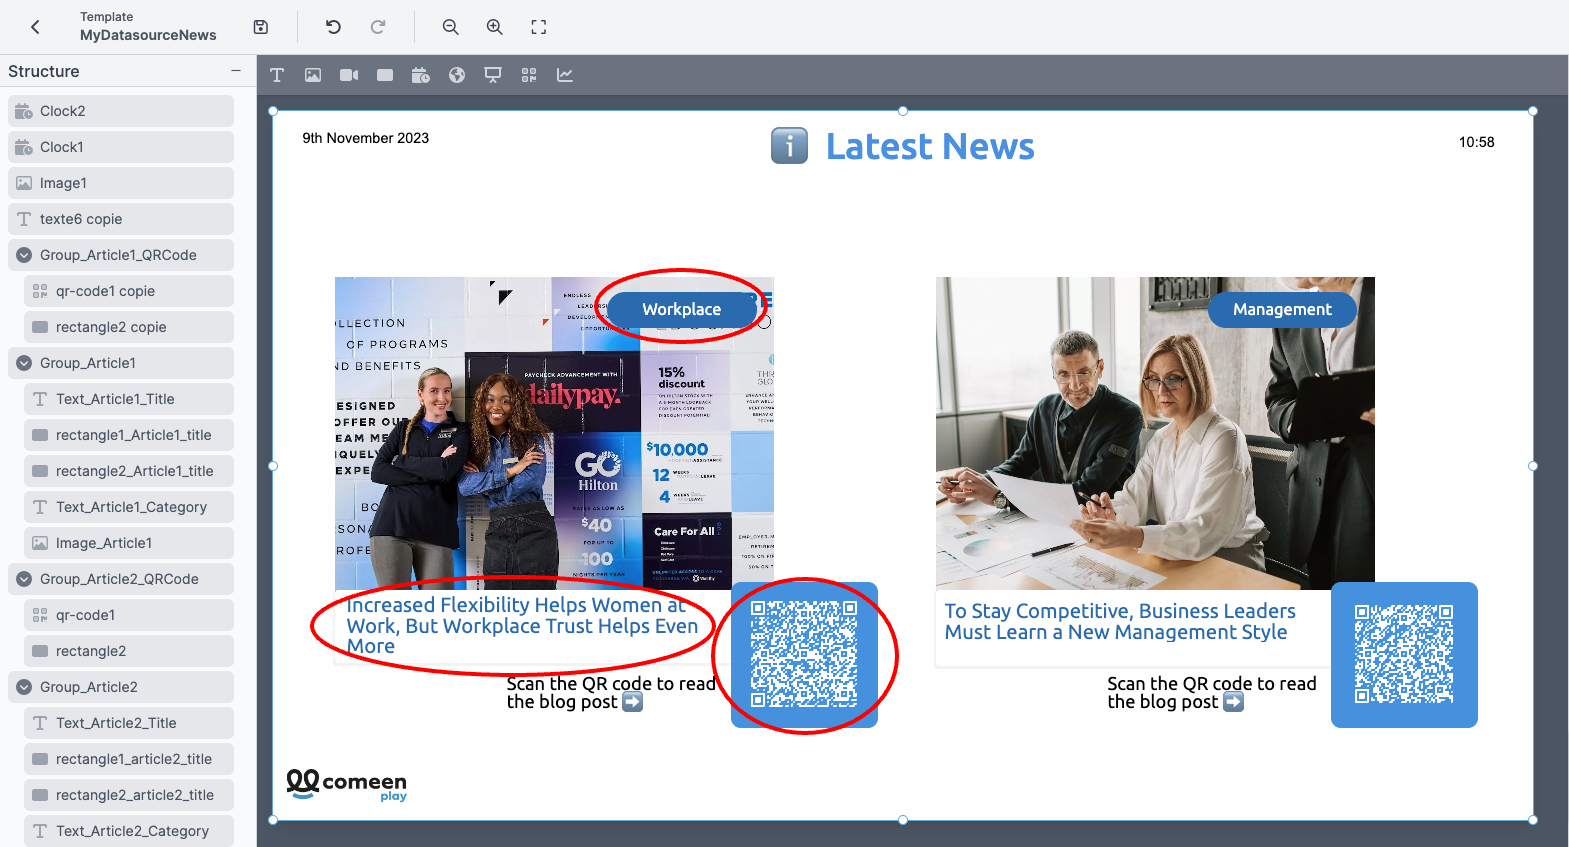Screen dimensions: 1569x847
Task: Click the 9th November 2023 date text
Action: [366, 138]
